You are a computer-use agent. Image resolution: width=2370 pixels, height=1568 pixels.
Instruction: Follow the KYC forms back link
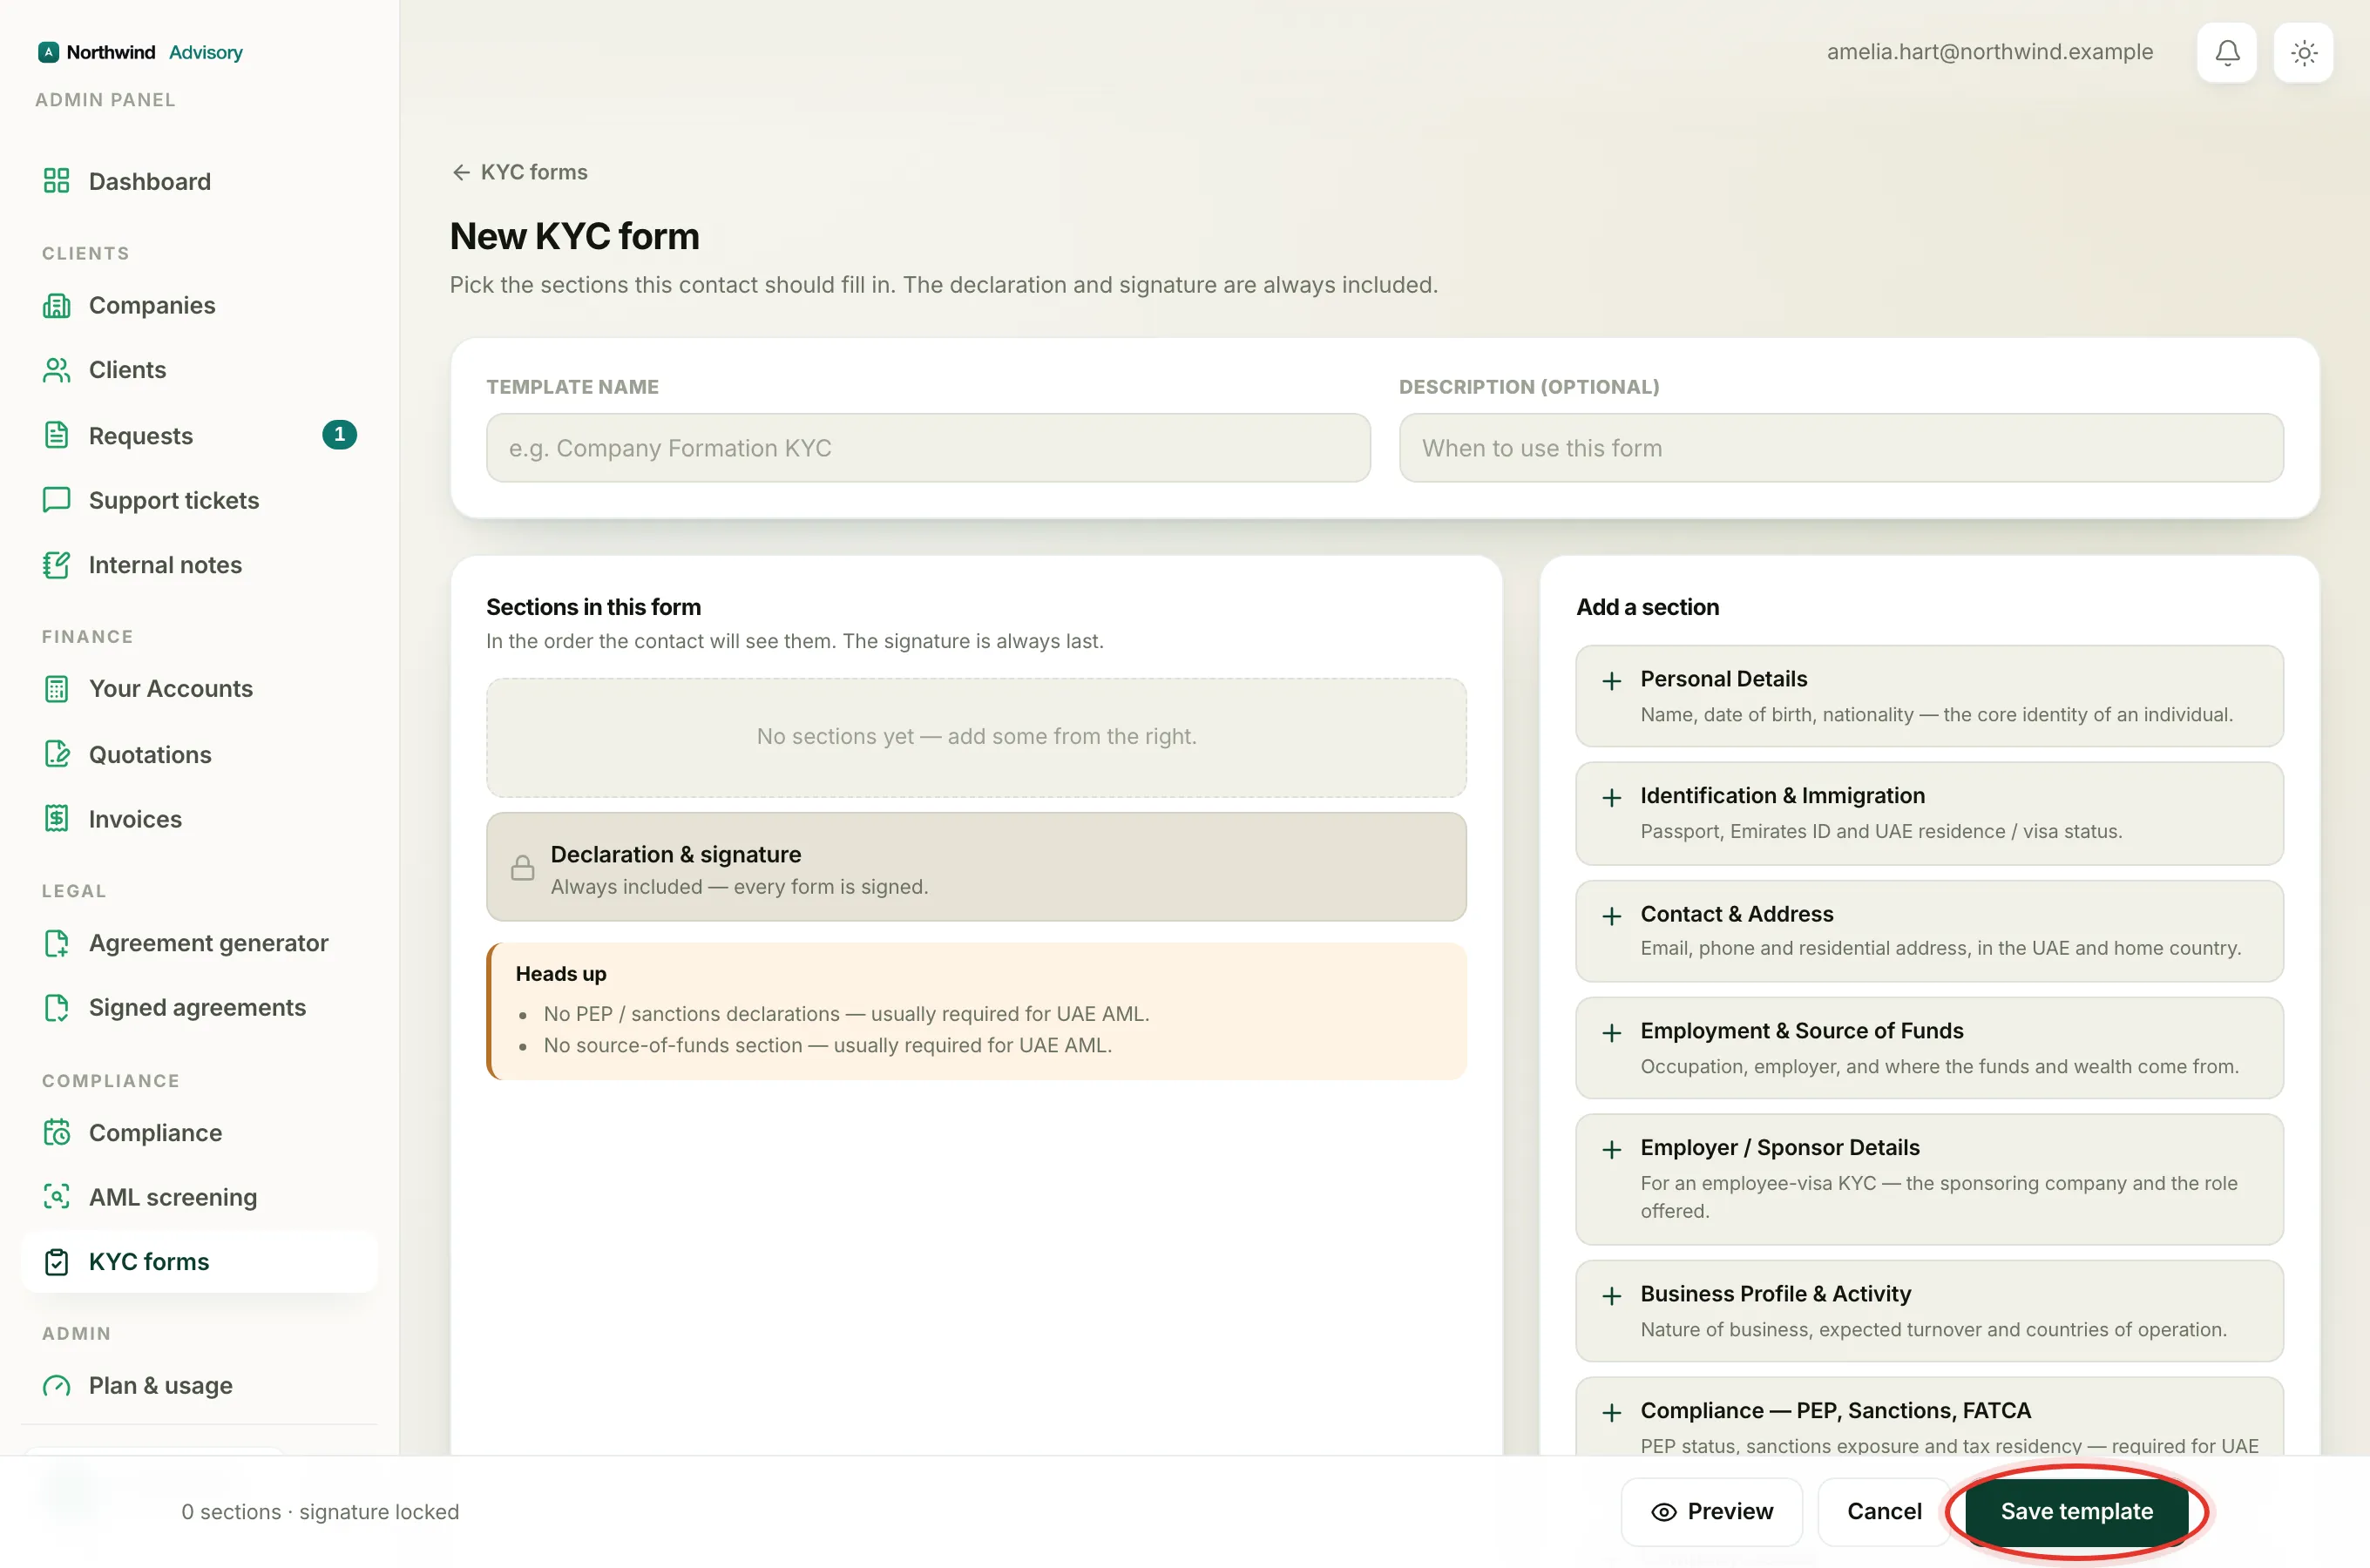[x=520, y=172]
